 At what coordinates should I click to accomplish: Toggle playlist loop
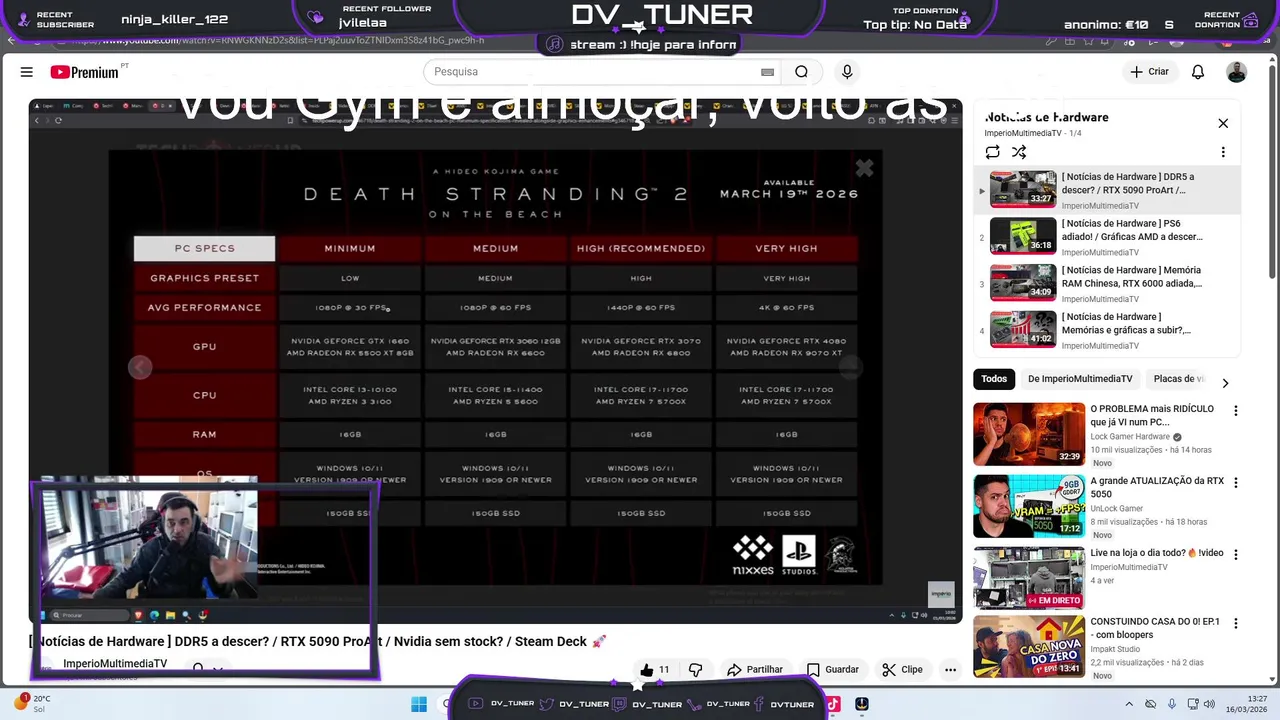point(992,152)
